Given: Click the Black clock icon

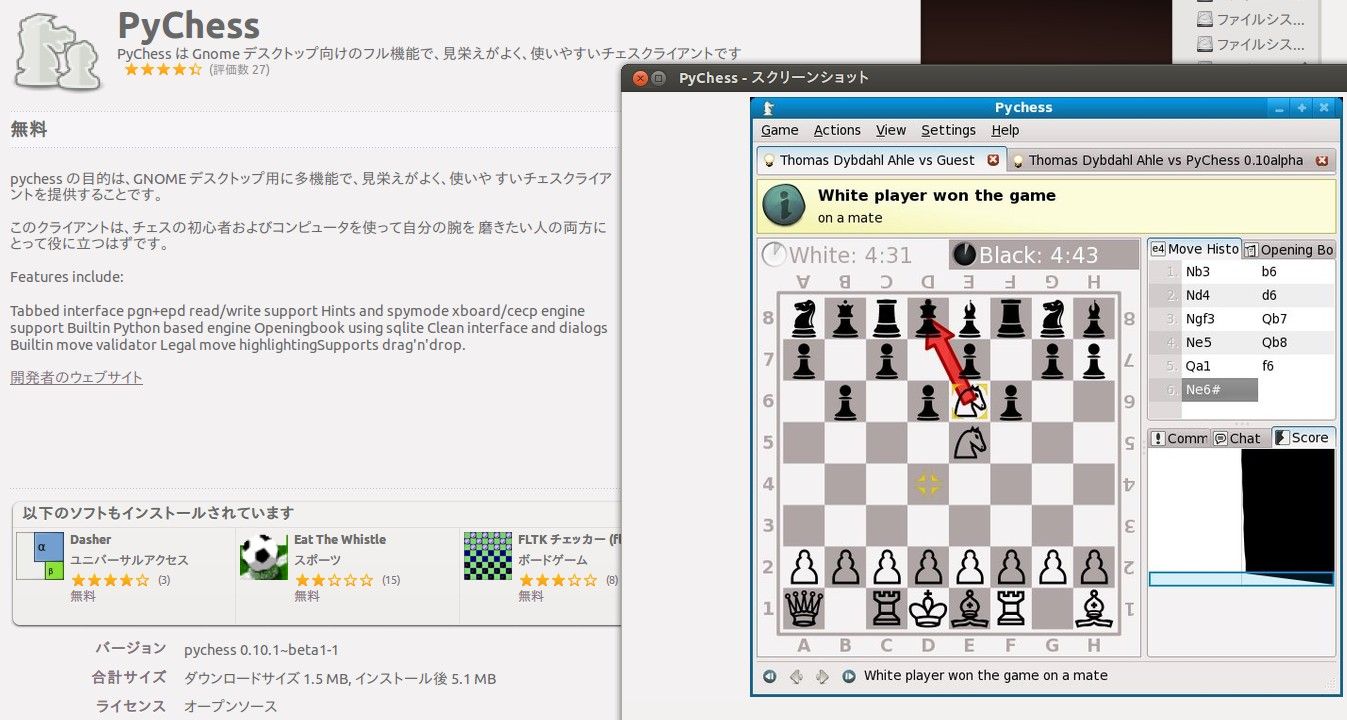Looking at the screenshot, I should (964, 255).
